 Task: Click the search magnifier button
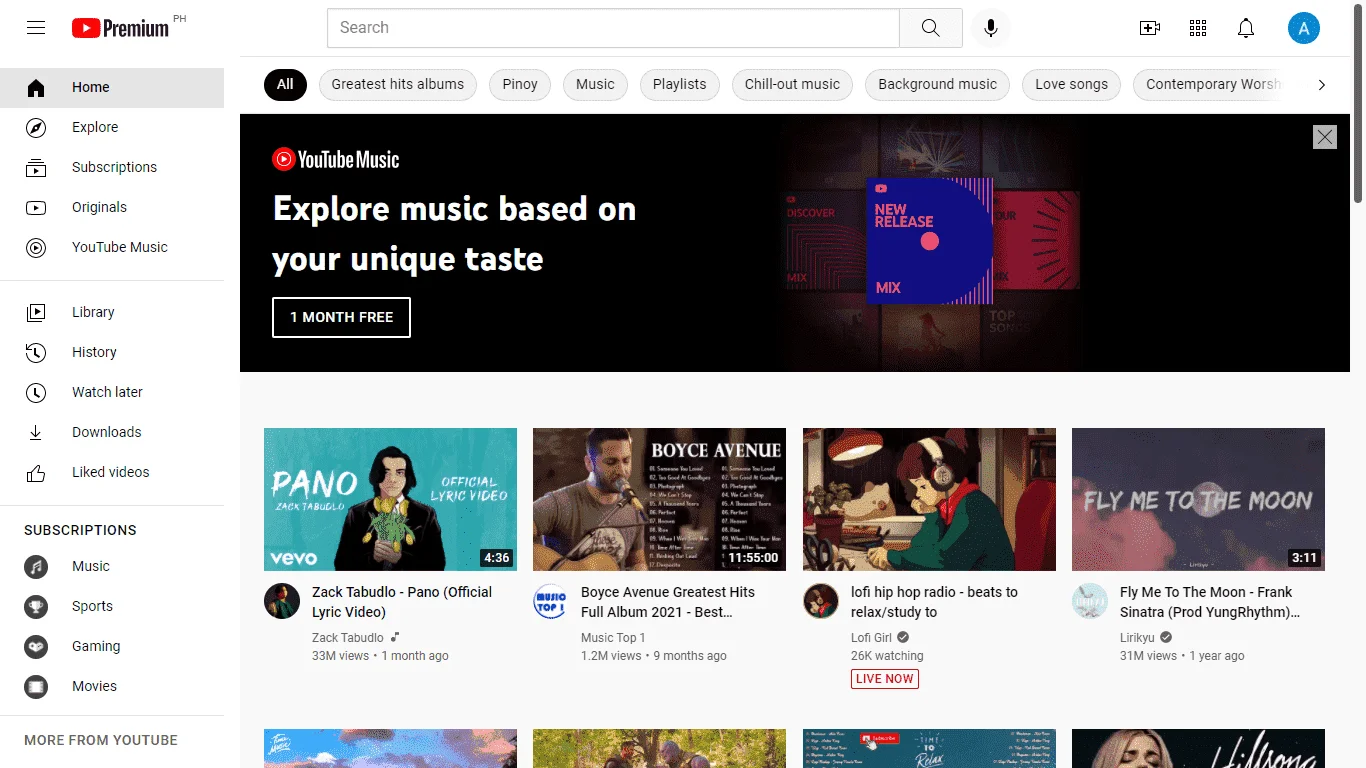click(930, 28)
